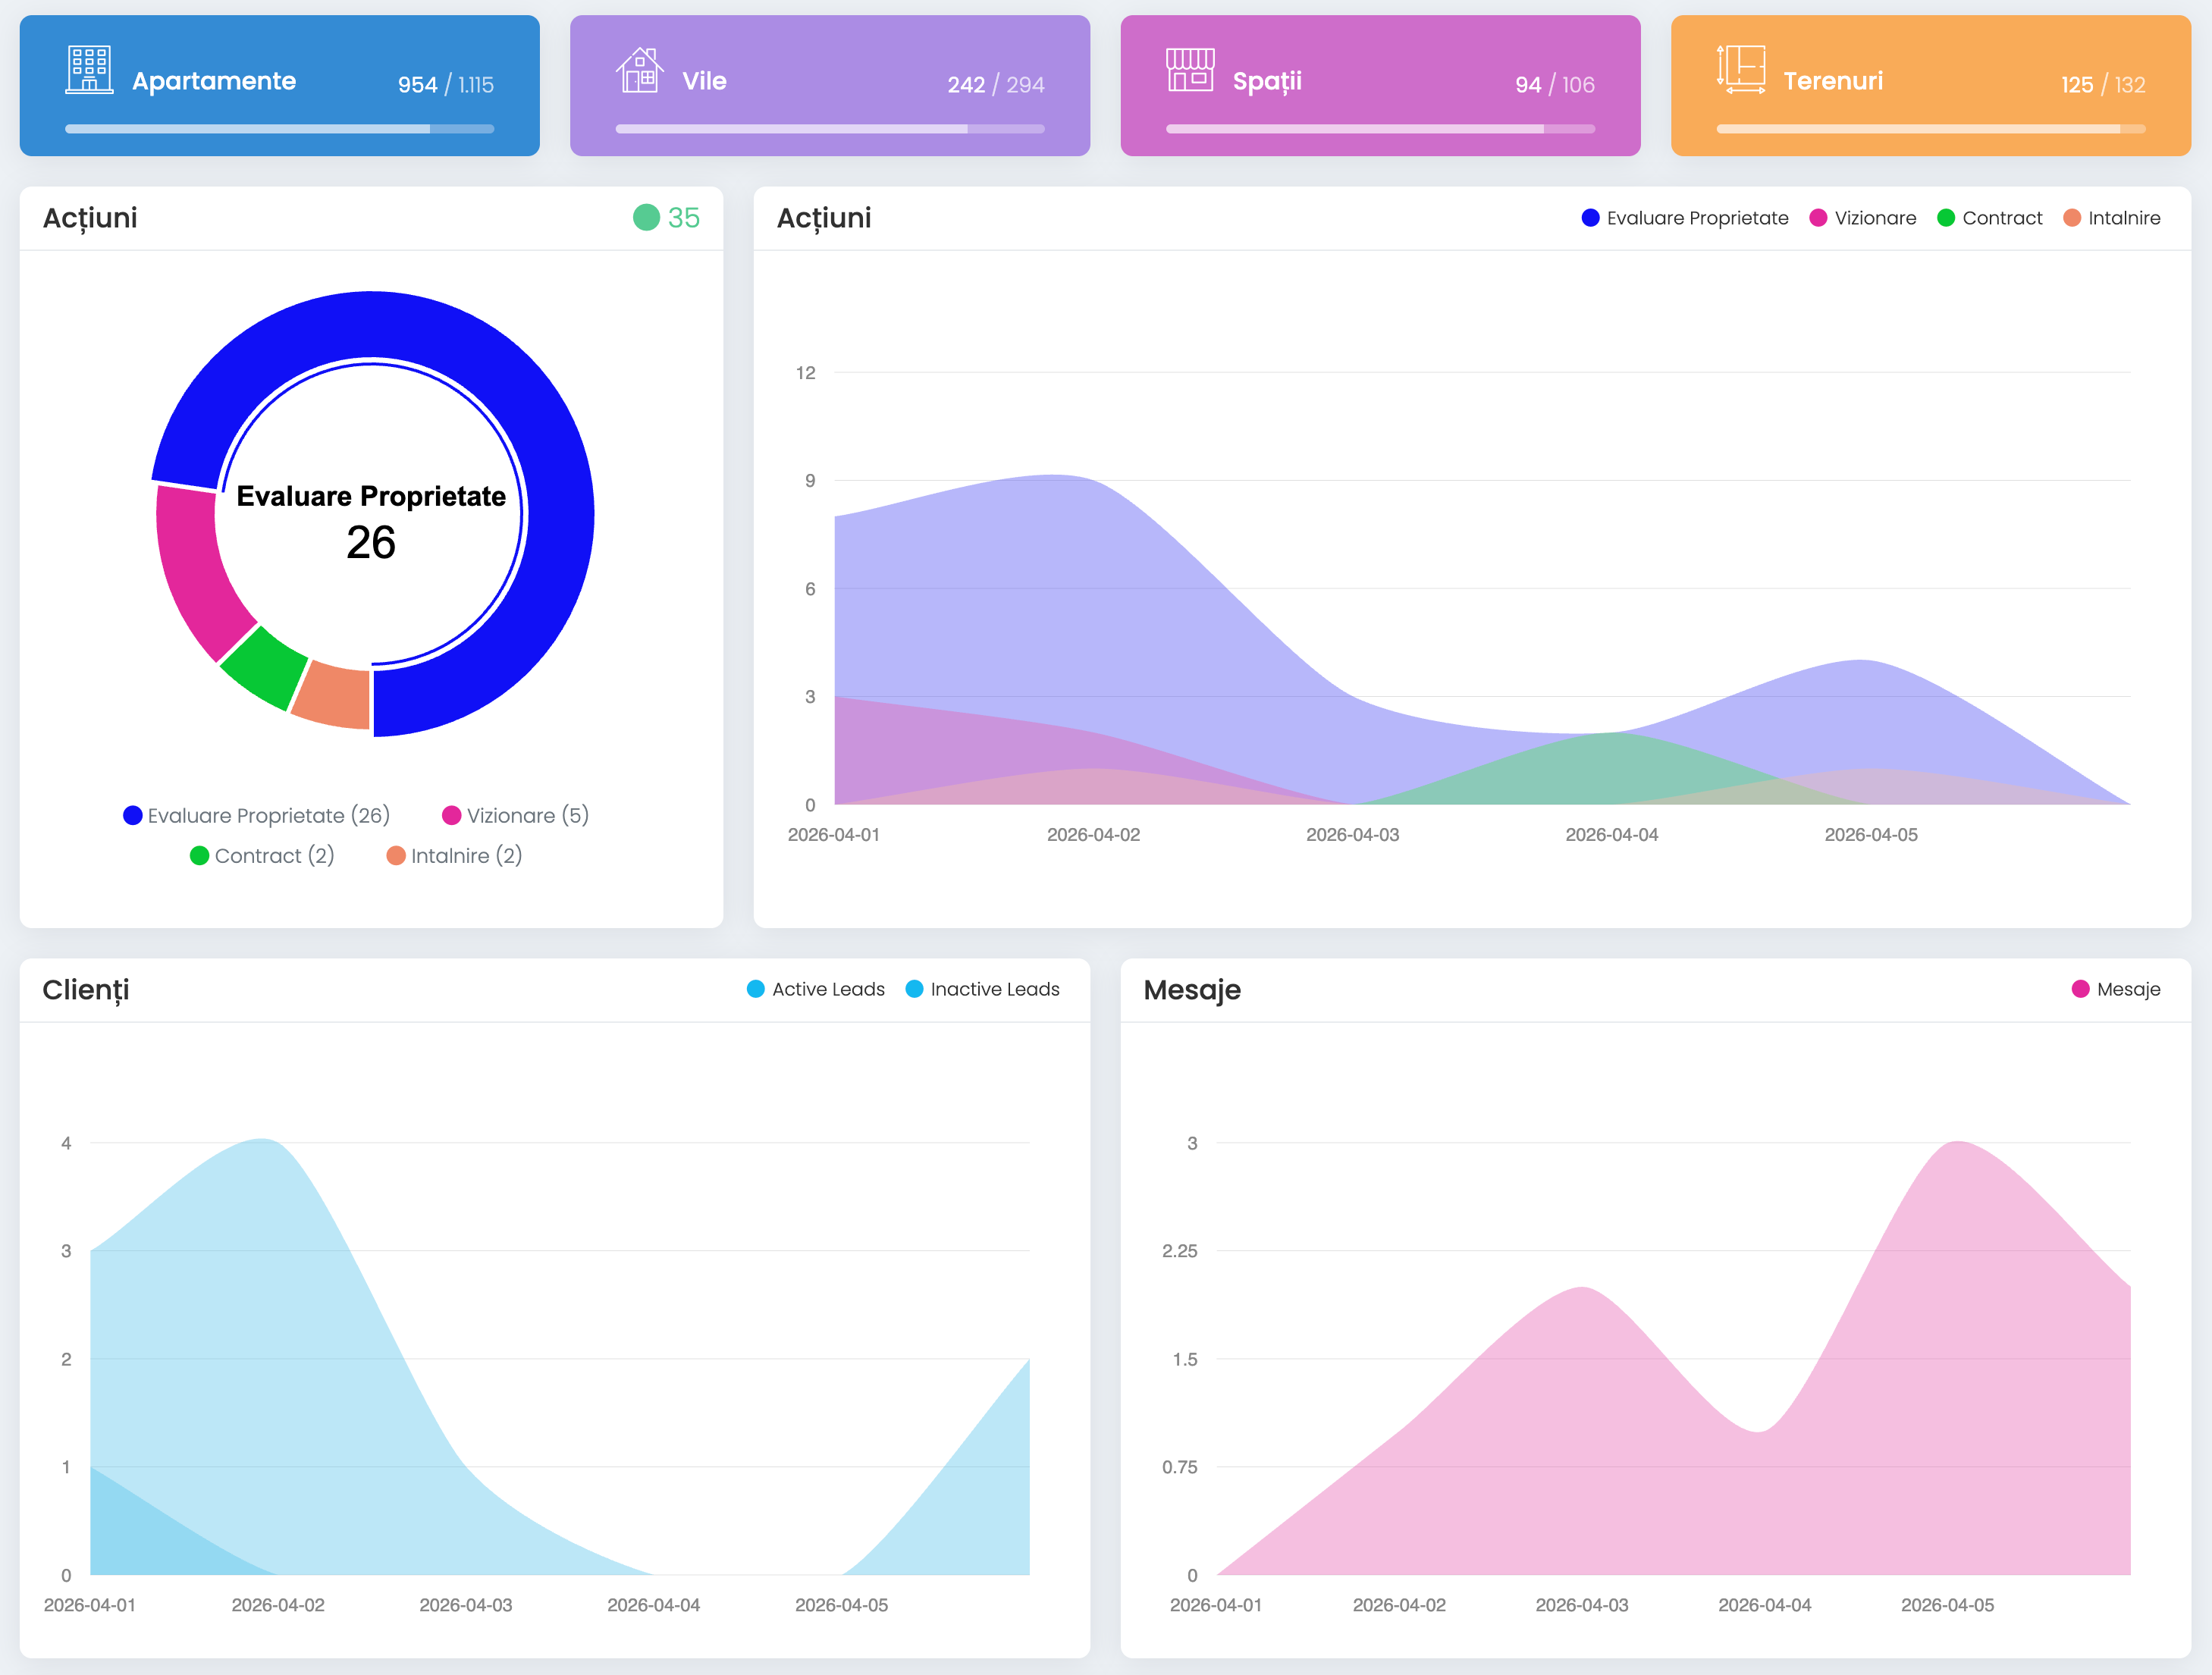Click the 125 / 132 Terenuri count
Viewport: 2212px width, 1675px height.
coord(2103,85)
